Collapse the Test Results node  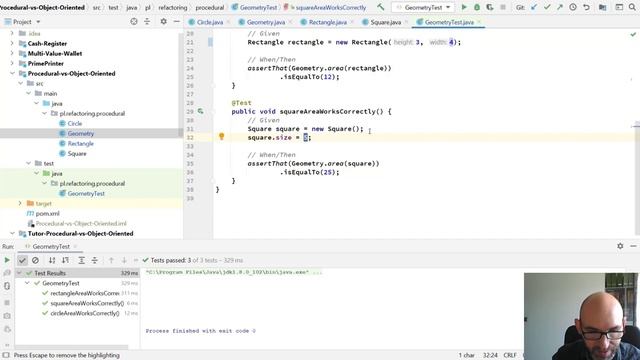(19, 273)
